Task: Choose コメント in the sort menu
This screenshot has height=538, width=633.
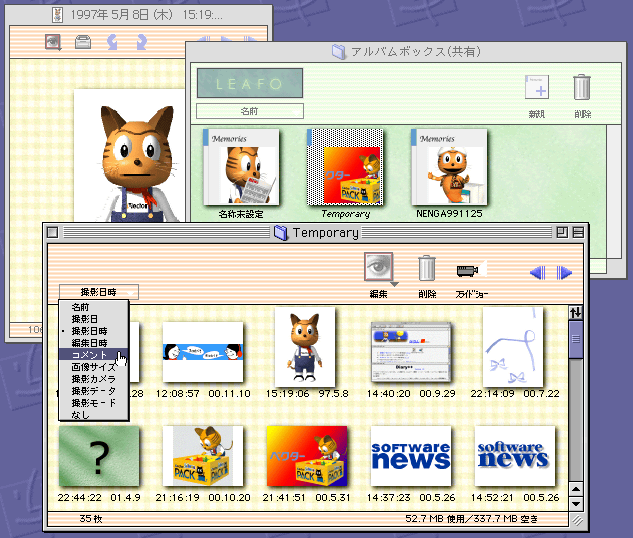Action: pos(94,355)
